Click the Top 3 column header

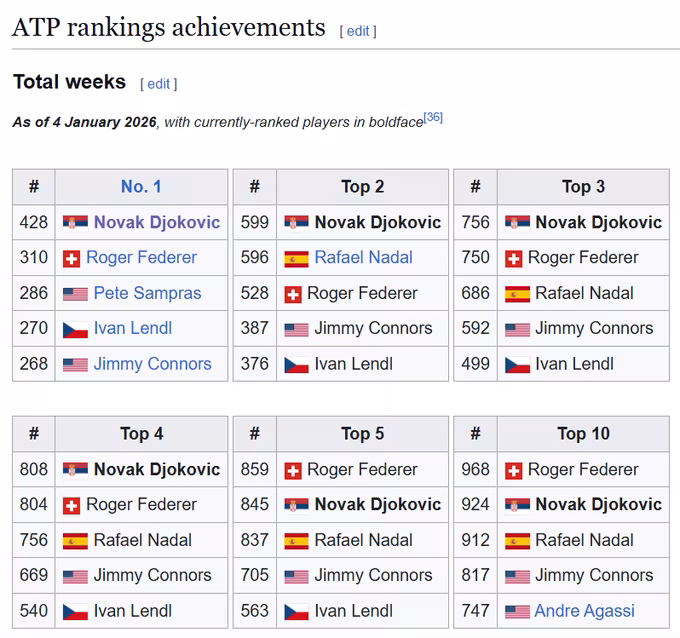pyautogui.click(x=583, y=187)
